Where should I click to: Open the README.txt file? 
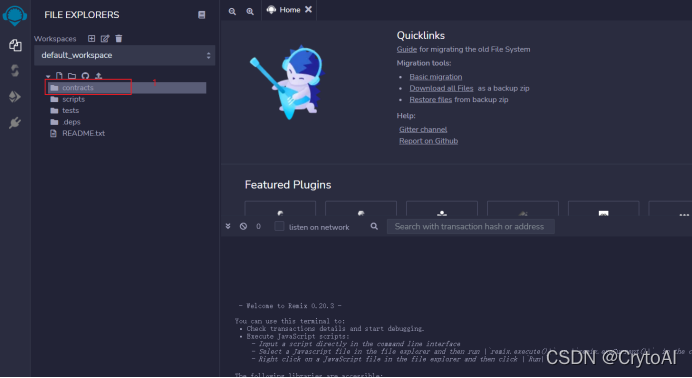tap(83, 133)
